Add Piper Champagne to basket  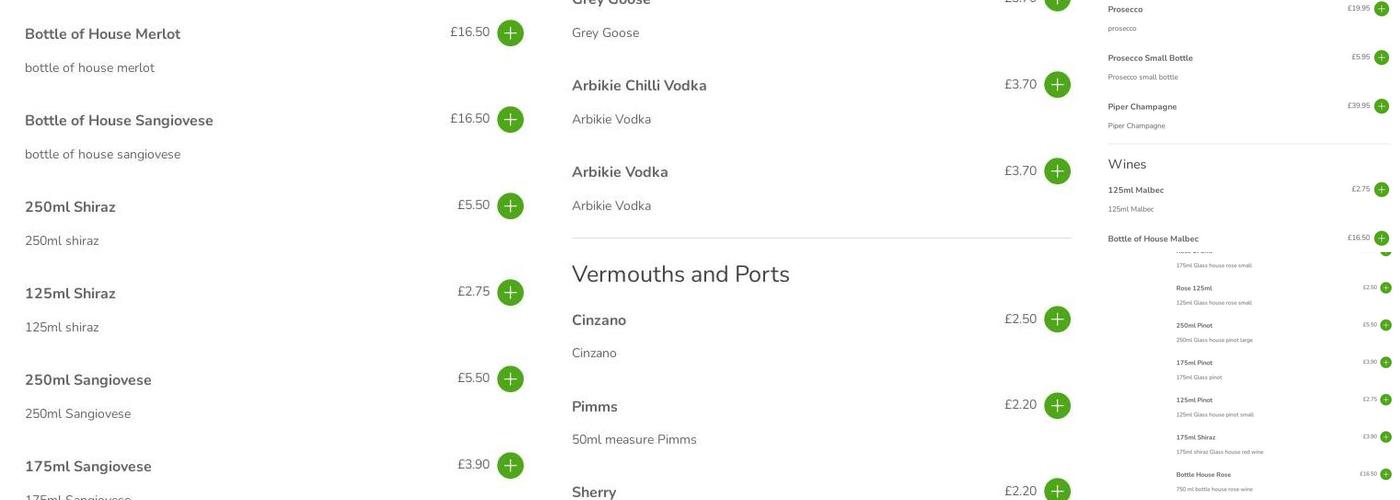click(x=1381, y=106)
